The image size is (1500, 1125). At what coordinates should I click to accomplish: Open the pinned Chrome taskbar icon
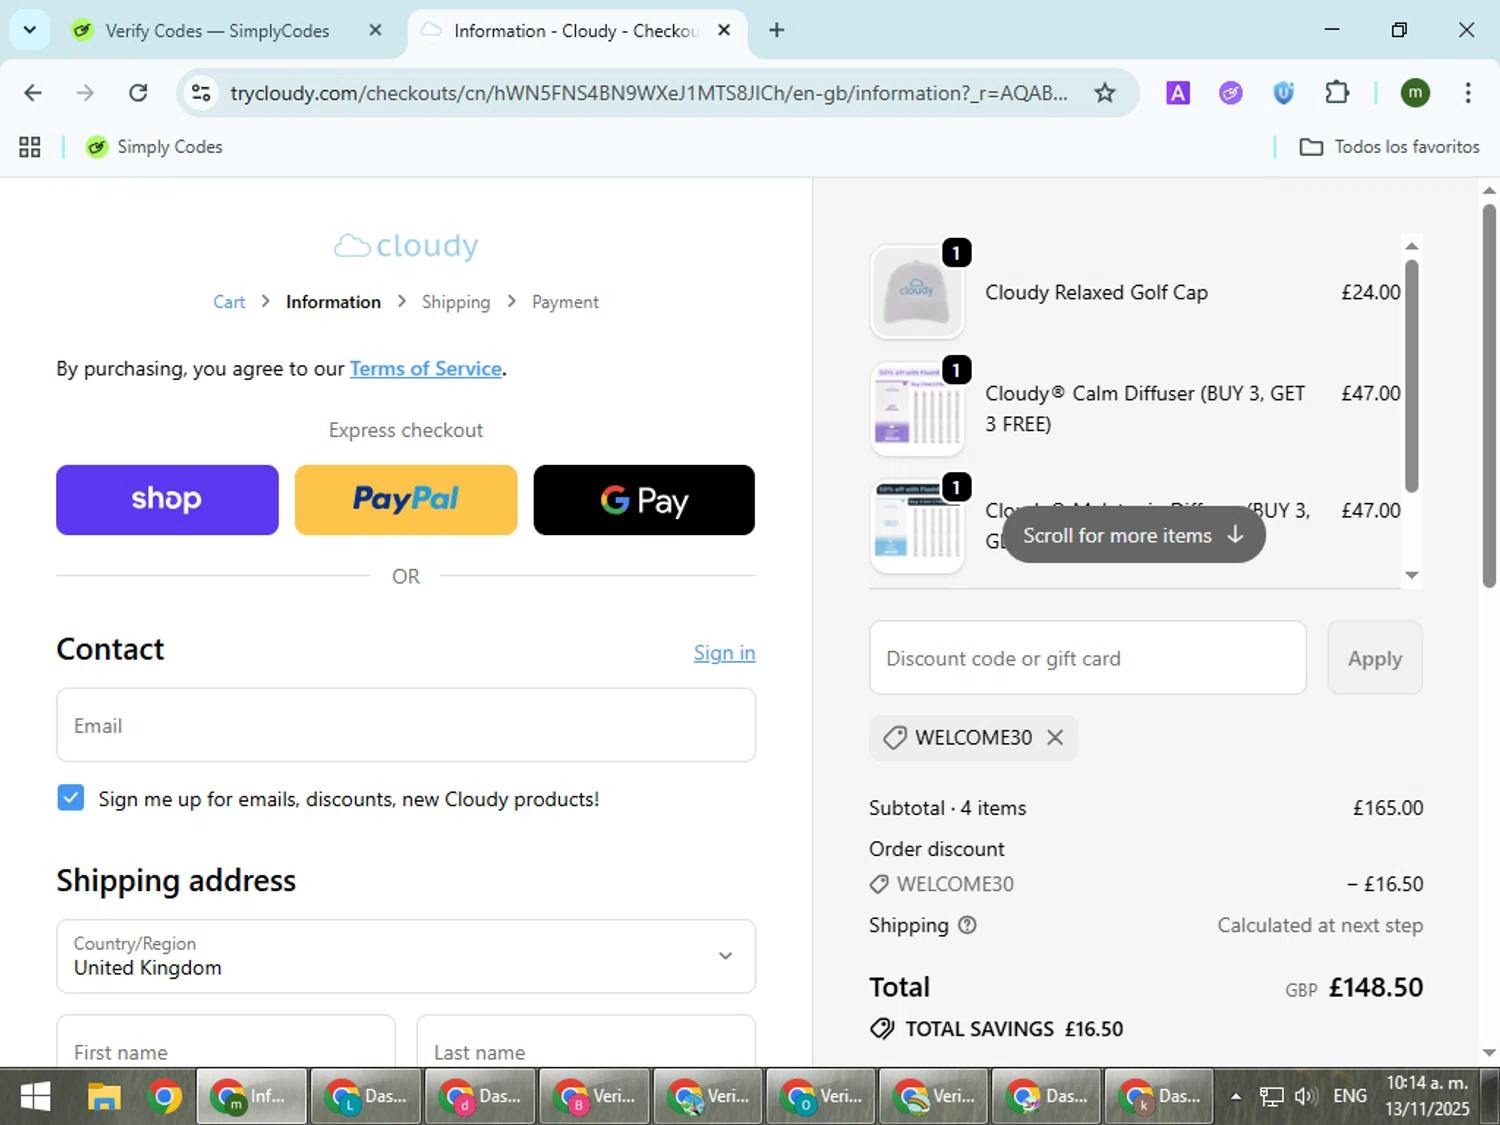coord(165,1097)
